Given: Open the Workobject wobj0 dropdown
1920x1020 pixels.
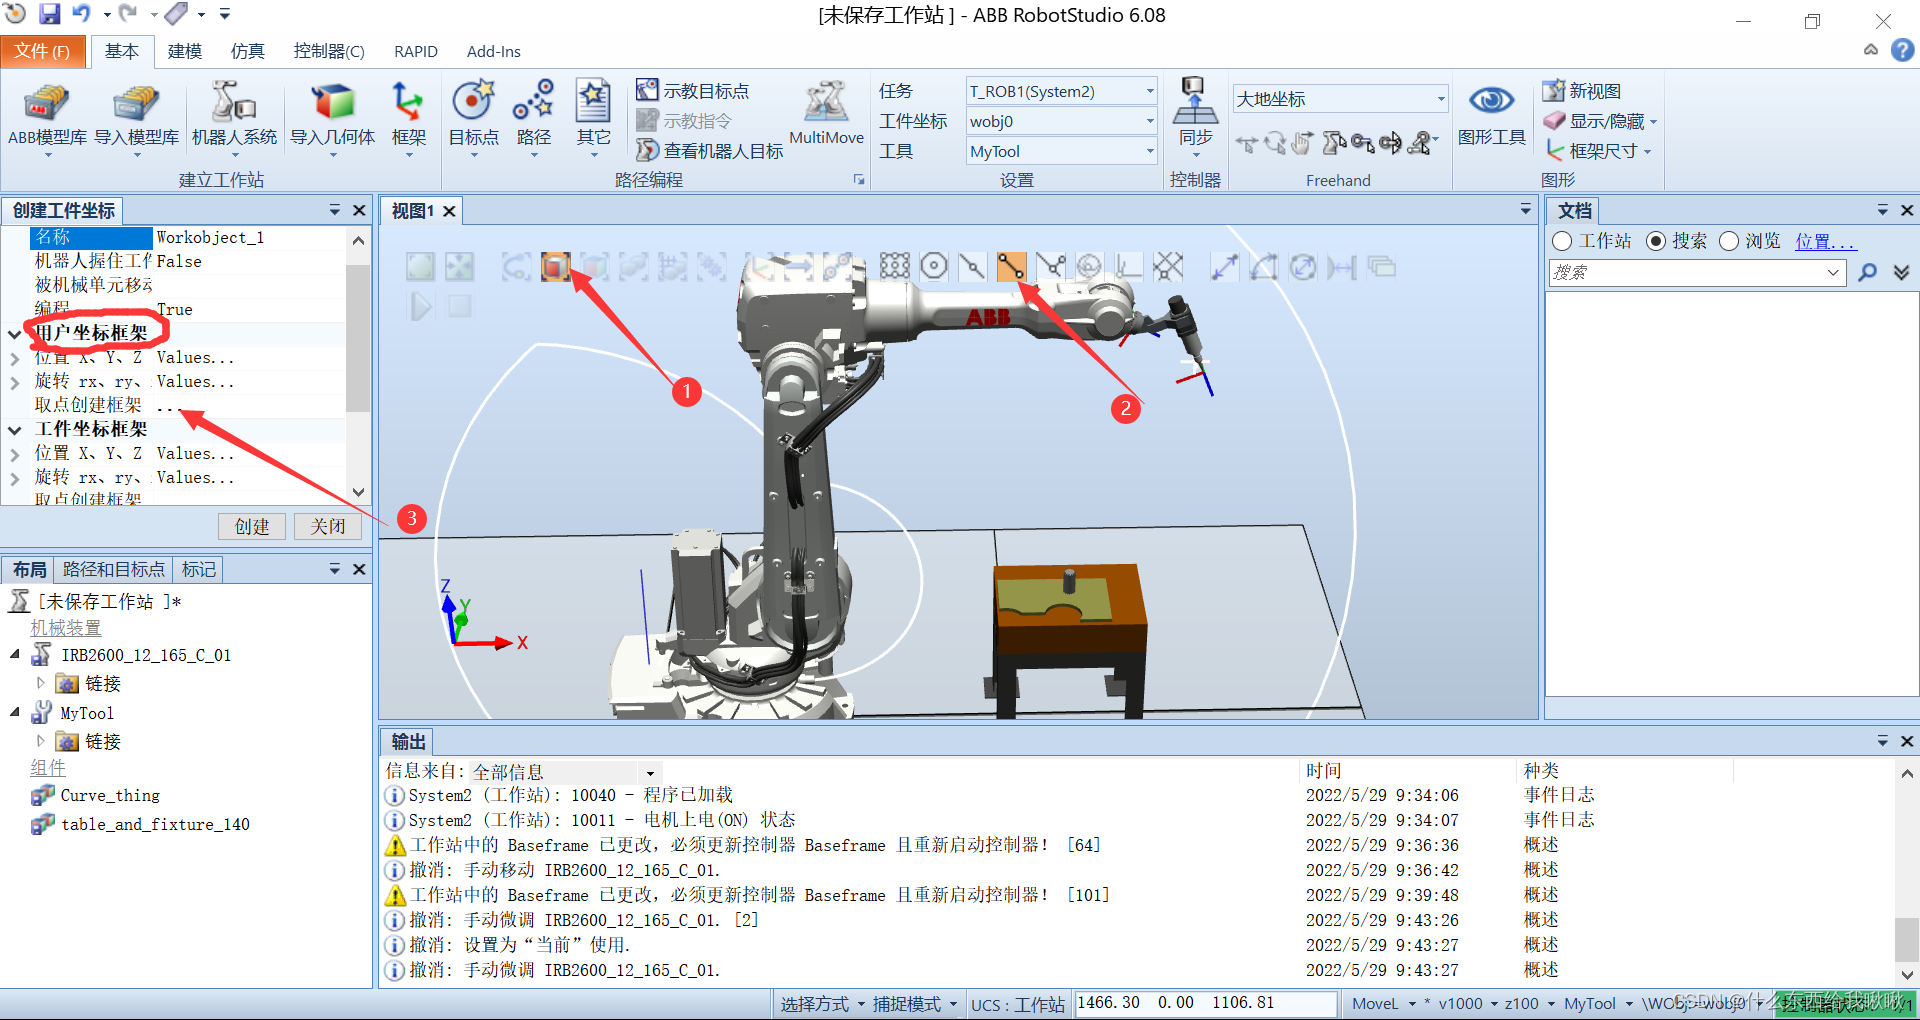Looking at the screenshot, I should 1061,121.
